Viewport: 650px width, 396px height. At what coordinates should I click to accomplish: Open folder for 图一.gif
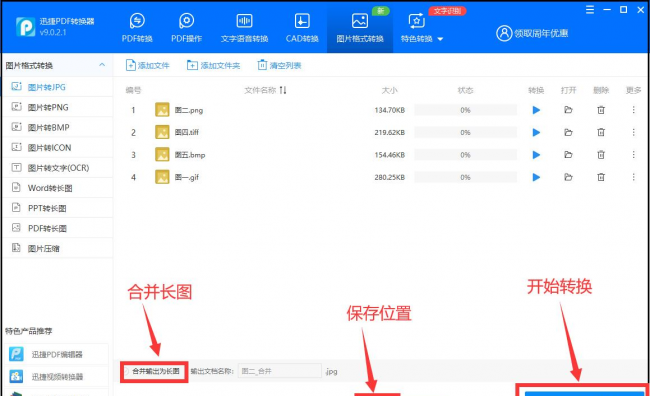coord(568,177)
